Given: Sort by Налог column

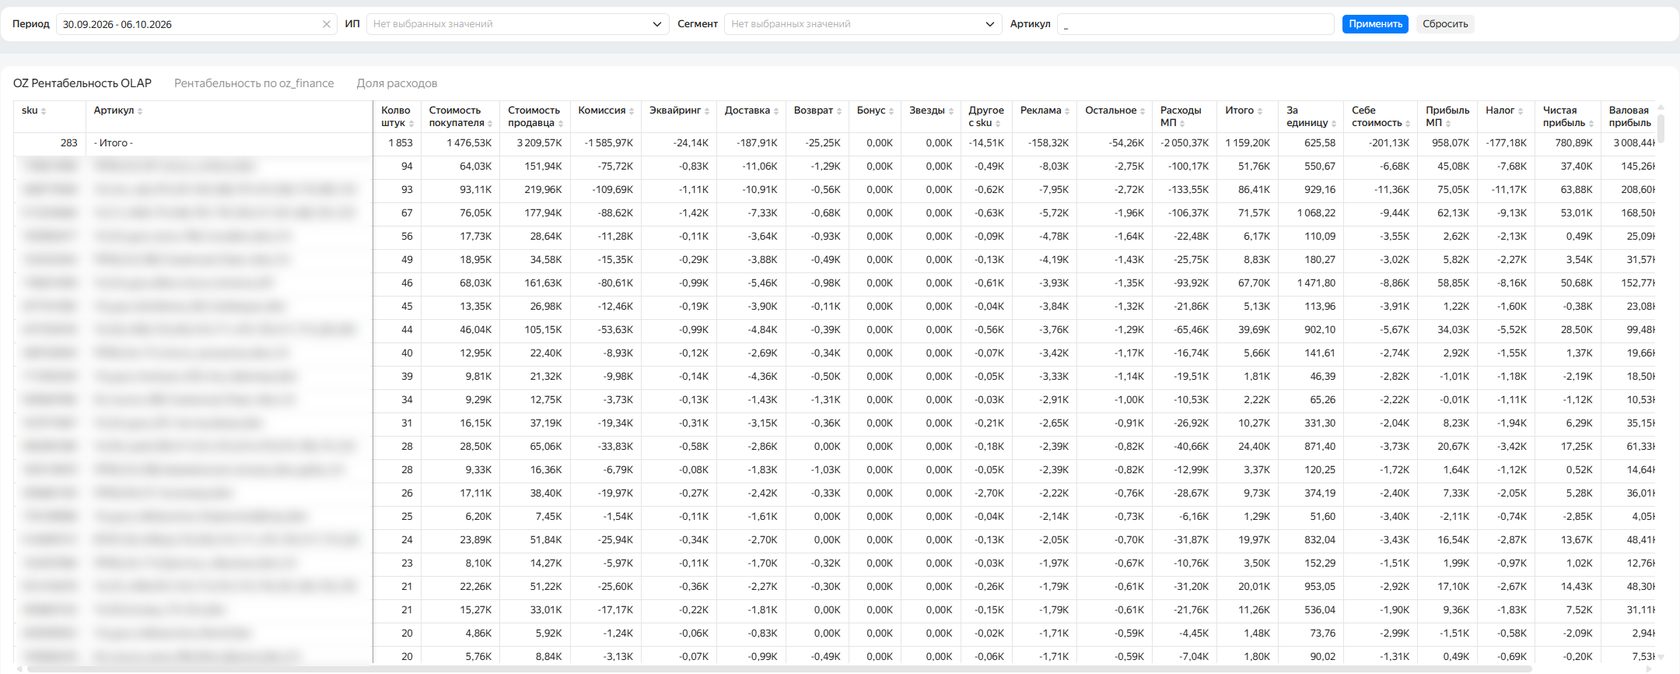Looking at the screenshot, I should [x=1521, y=111].
